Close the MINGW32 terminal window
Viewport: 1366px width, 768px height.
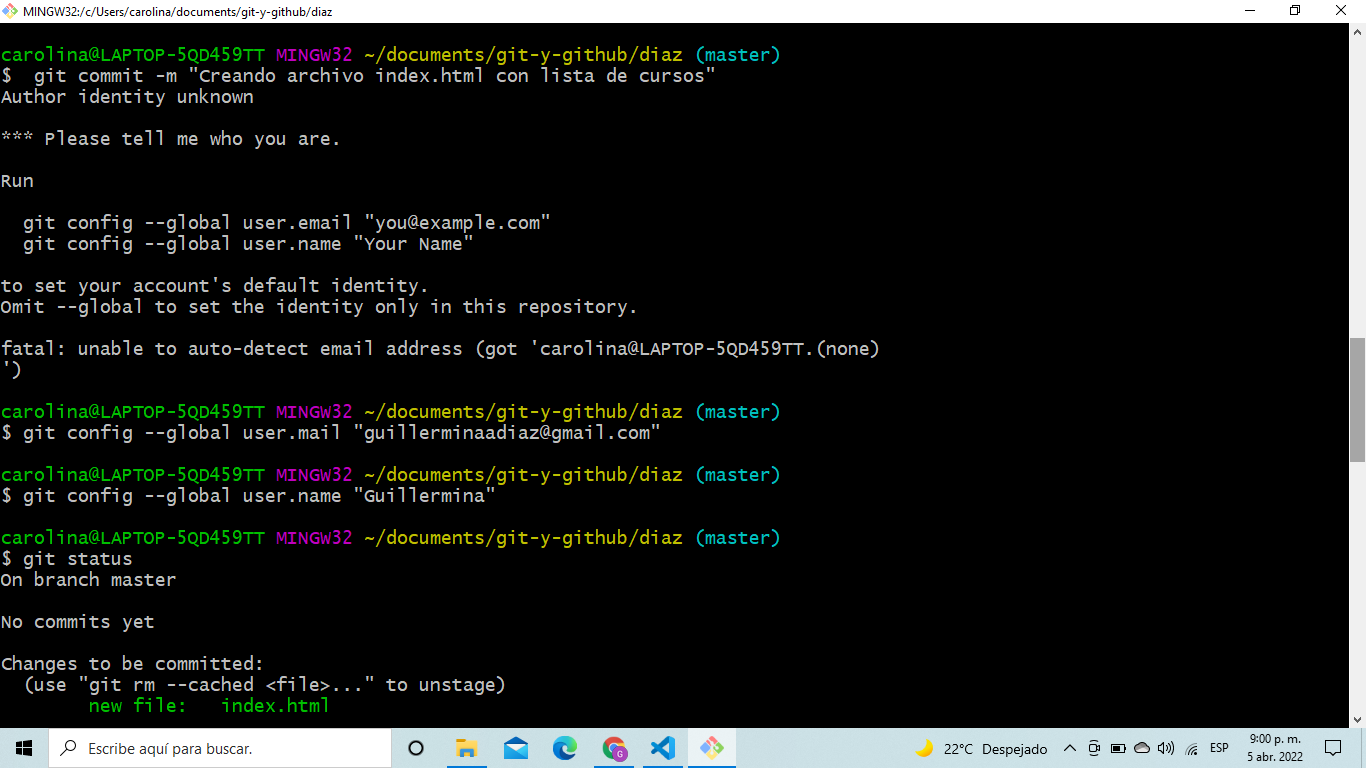(1342, 11)
